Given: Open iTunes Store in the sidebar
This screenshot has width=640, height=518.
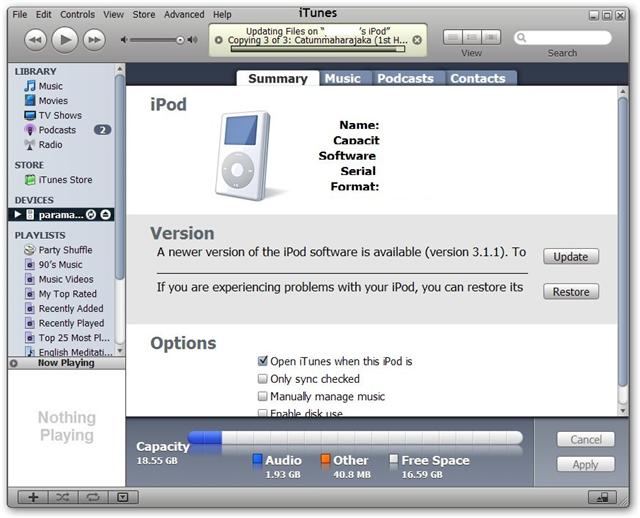Looking at the screenshot, I should pyautogui.click(x=65, y=180).
